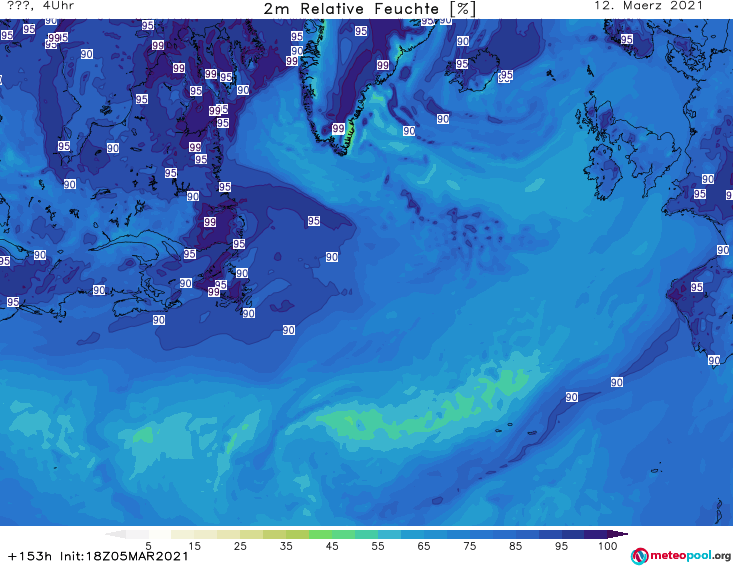The width and height of the screenshot is (733, 566).
Task: Click the bright green legend swatch before 45
Action: tap(320, 534)
